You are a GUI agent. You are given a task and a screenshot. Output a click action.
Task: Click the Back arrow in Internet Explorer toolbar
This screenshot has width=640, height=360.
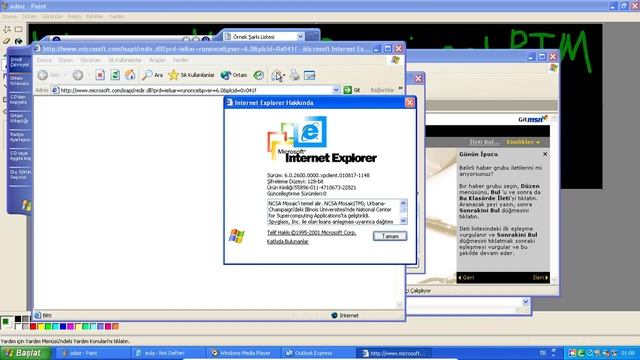pos(43,75)
